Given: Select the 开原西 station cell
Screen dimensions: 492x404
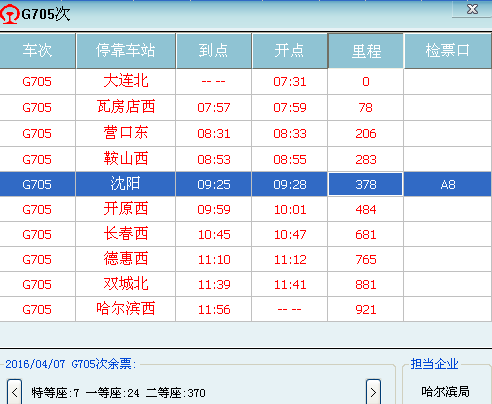Looking at the screenshot, I should coord(126,209).
